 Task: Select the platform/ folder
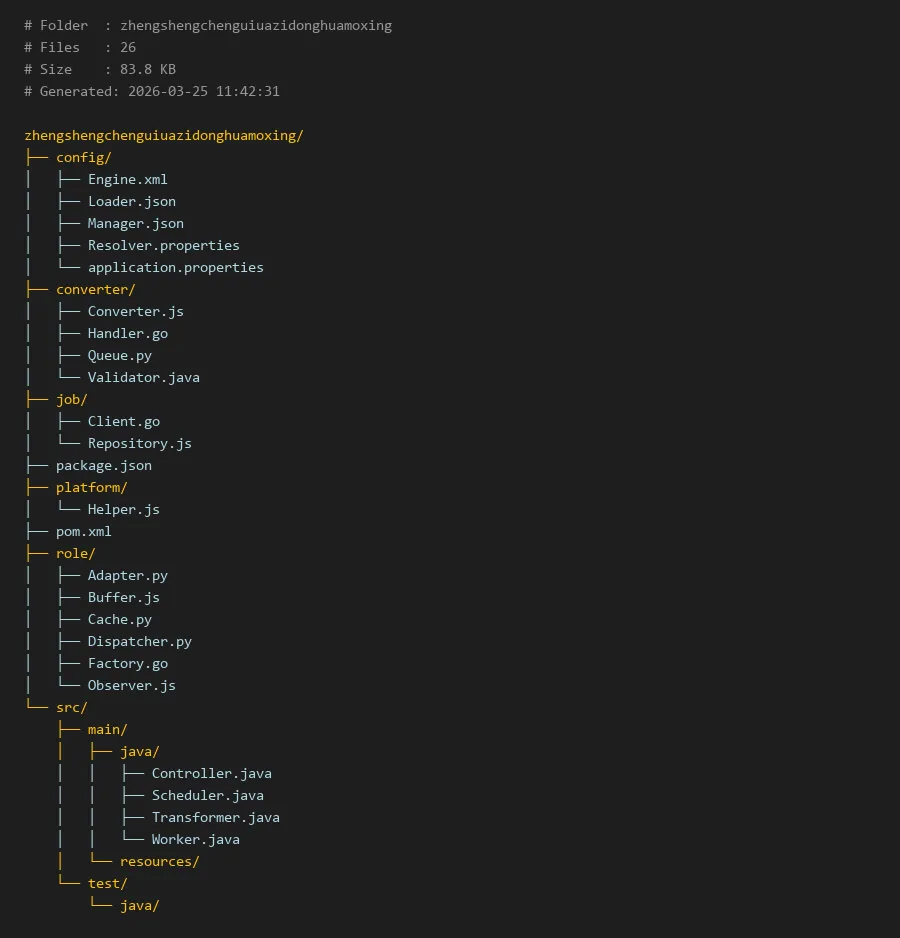(91, 487)
